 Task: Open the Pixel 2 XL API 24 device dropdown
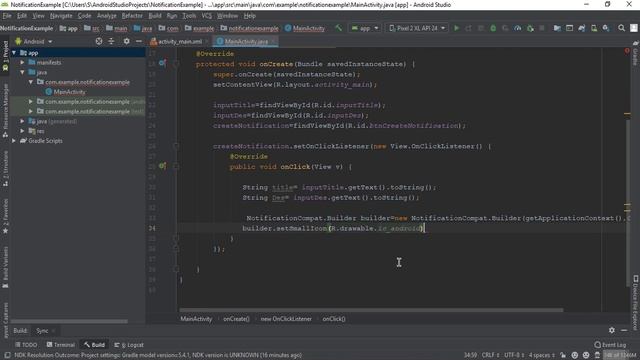pos(417,28)
